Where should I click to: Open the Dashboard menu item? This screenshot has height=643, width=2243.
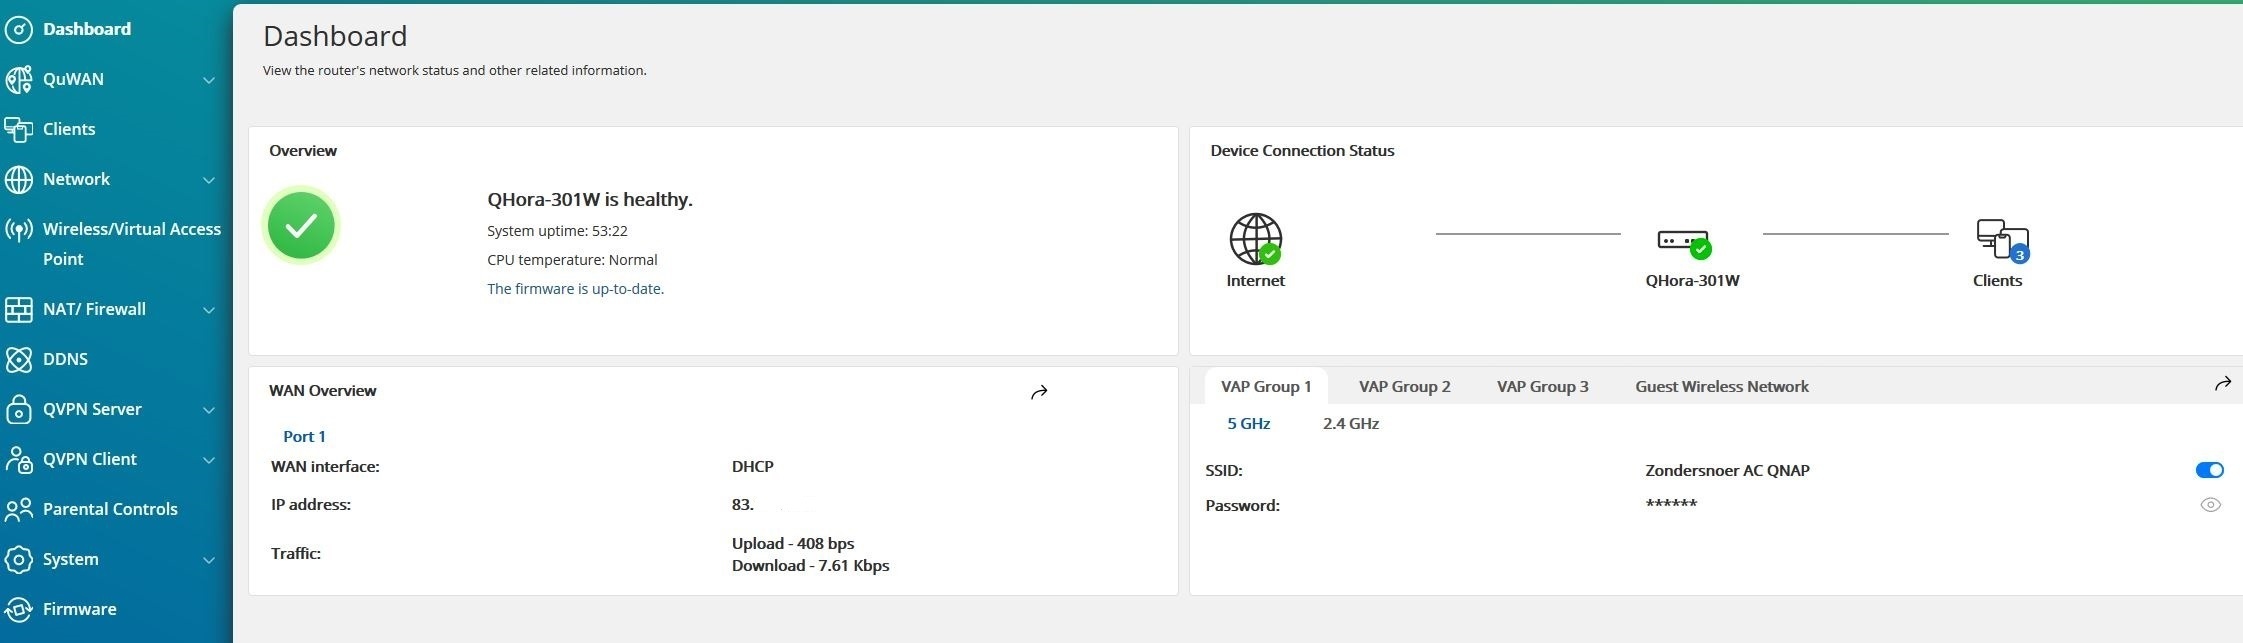(87, 29)
